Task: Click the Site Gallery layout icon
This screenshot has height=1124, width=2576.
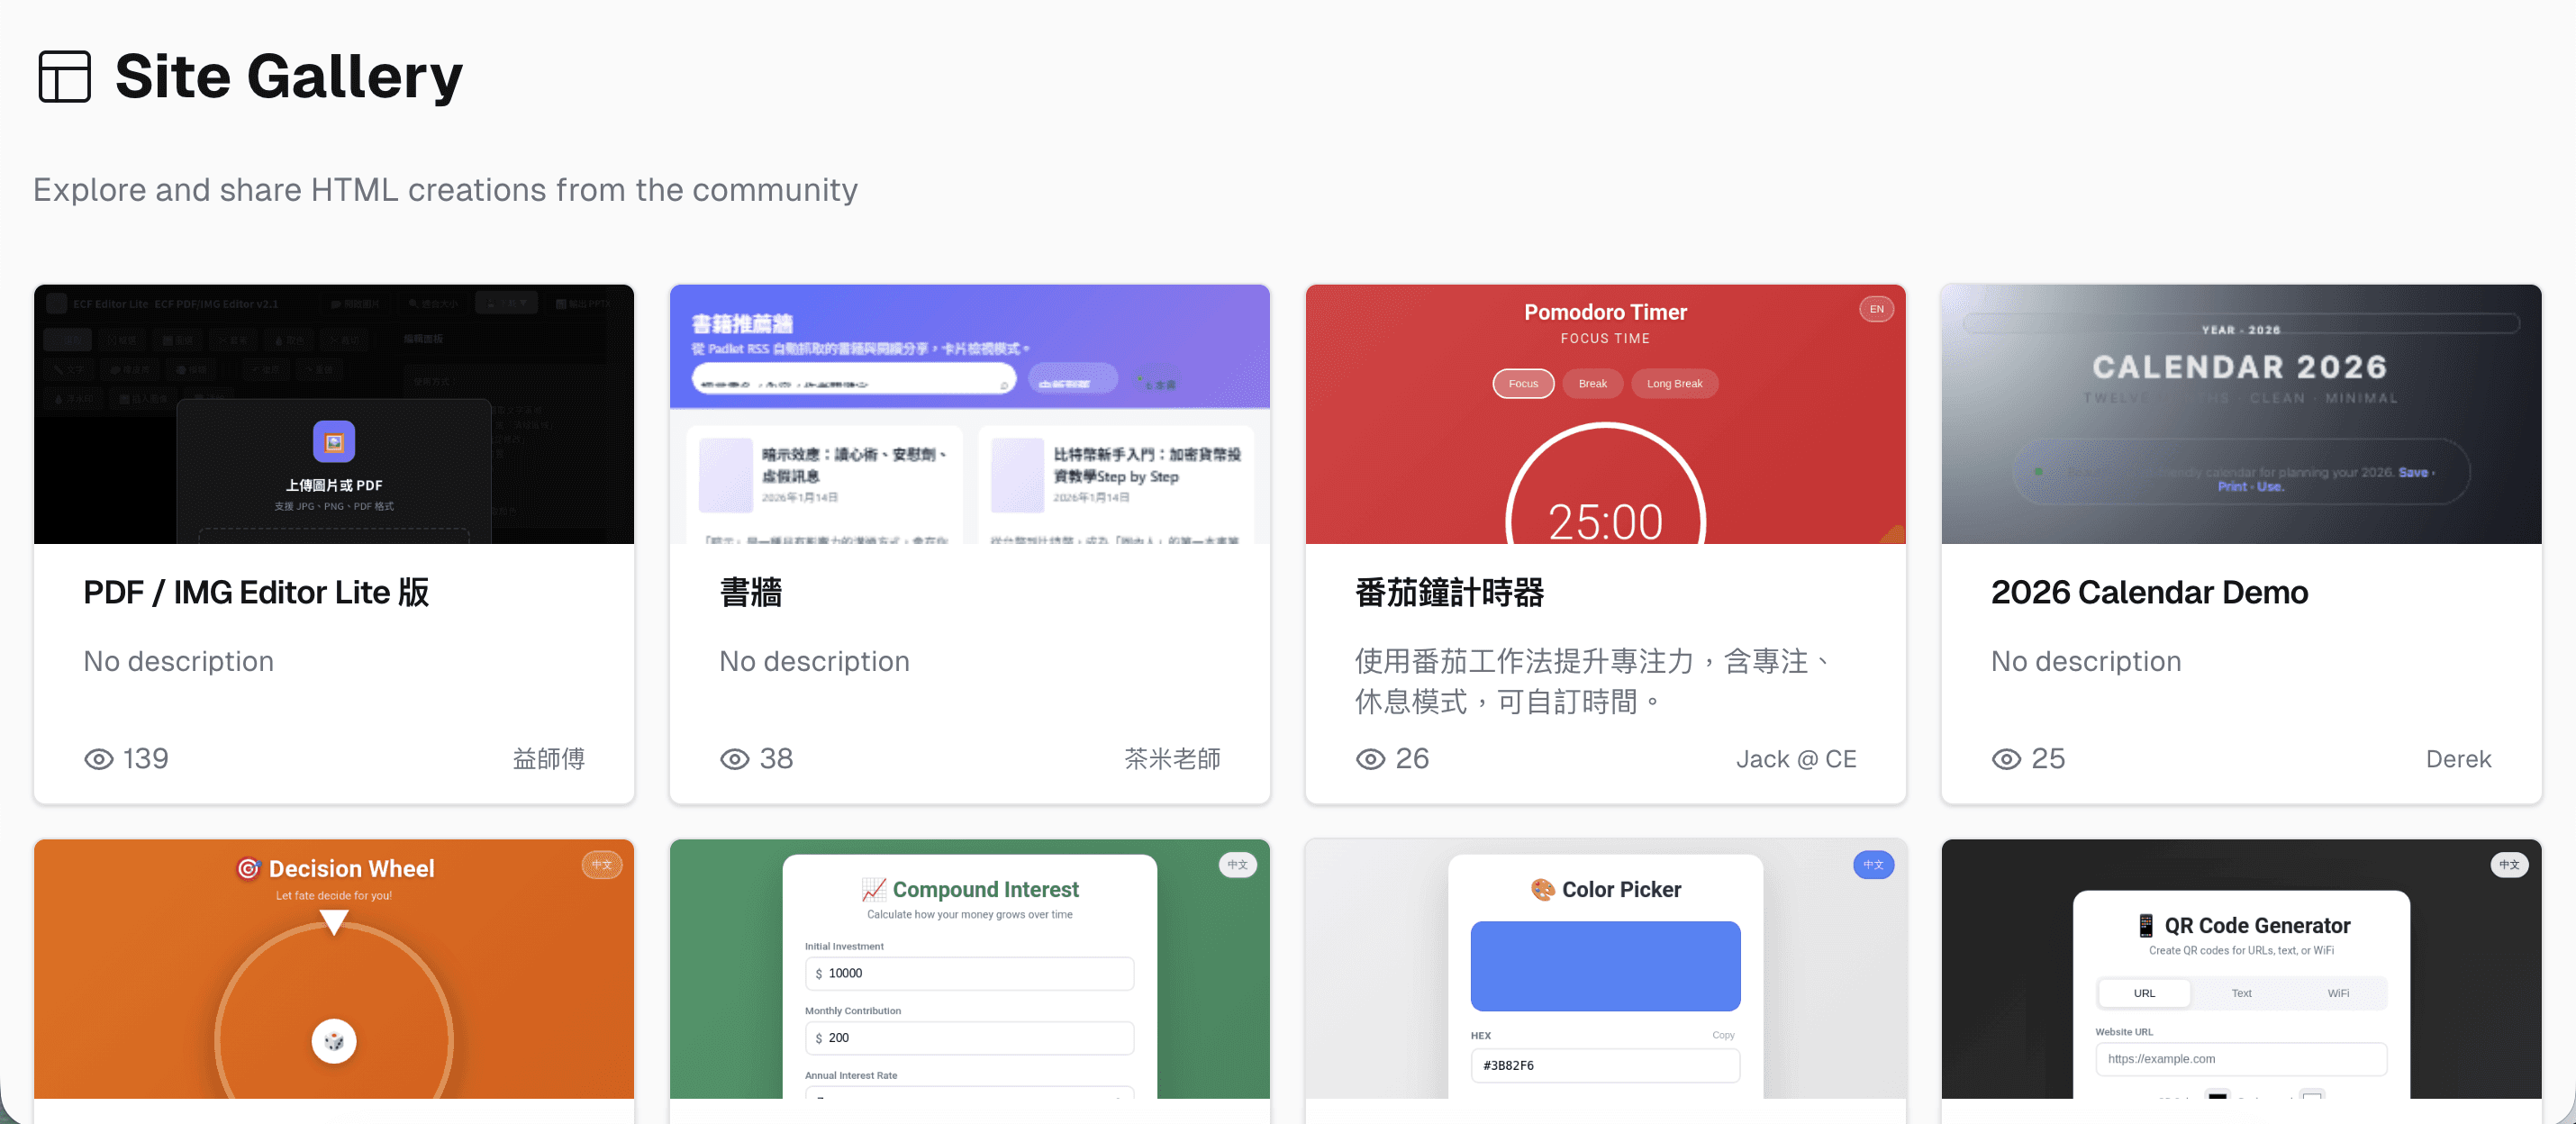Action: 64,77
